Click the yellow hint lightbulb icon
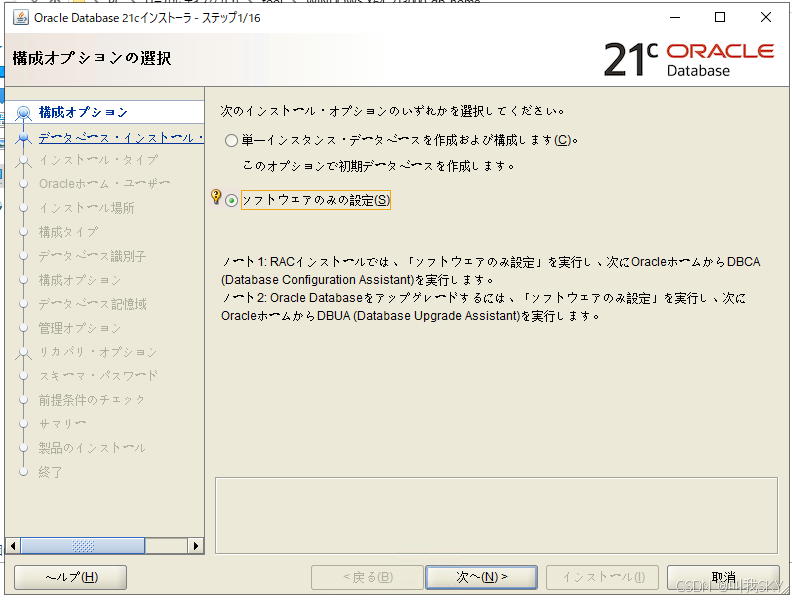The image size is (792, 600). pyautogui.click(x=216, y=196)
